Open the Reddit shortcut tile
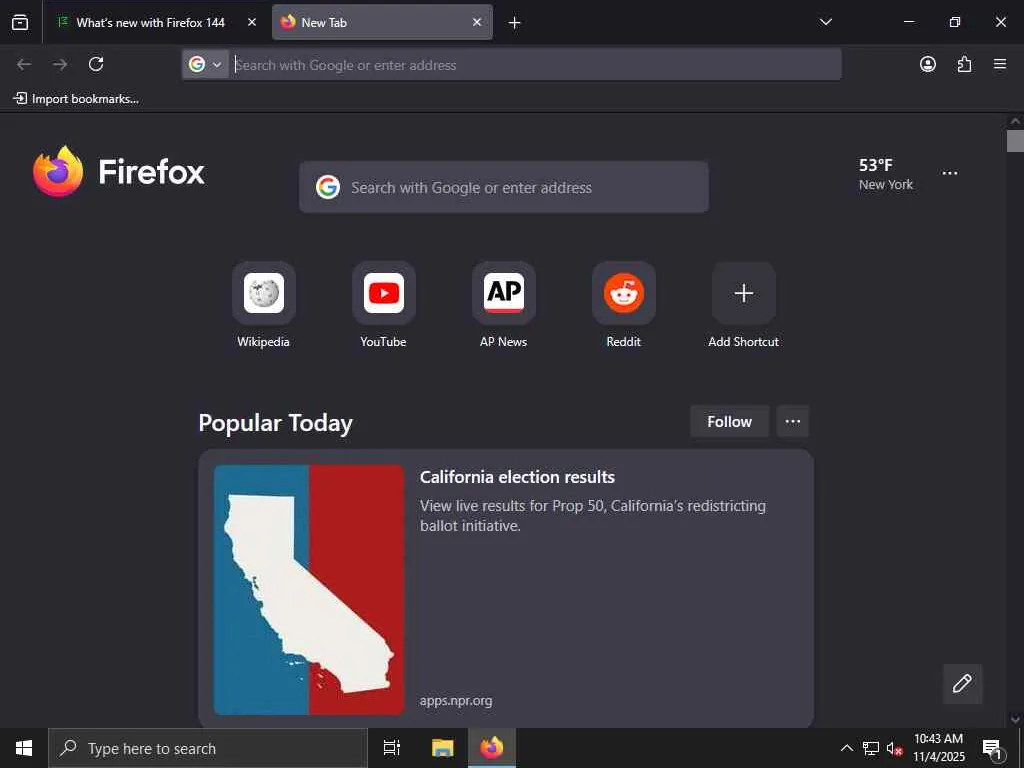 point(624,293)
